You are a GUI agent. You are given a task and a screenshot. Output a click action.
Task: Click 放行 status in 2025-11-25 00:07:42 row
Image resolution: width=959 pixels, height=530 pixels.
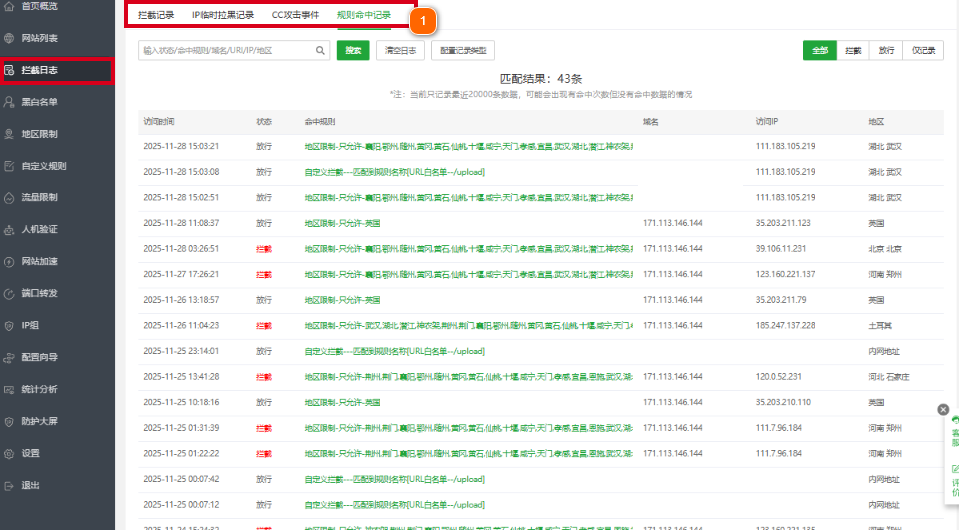264,480
